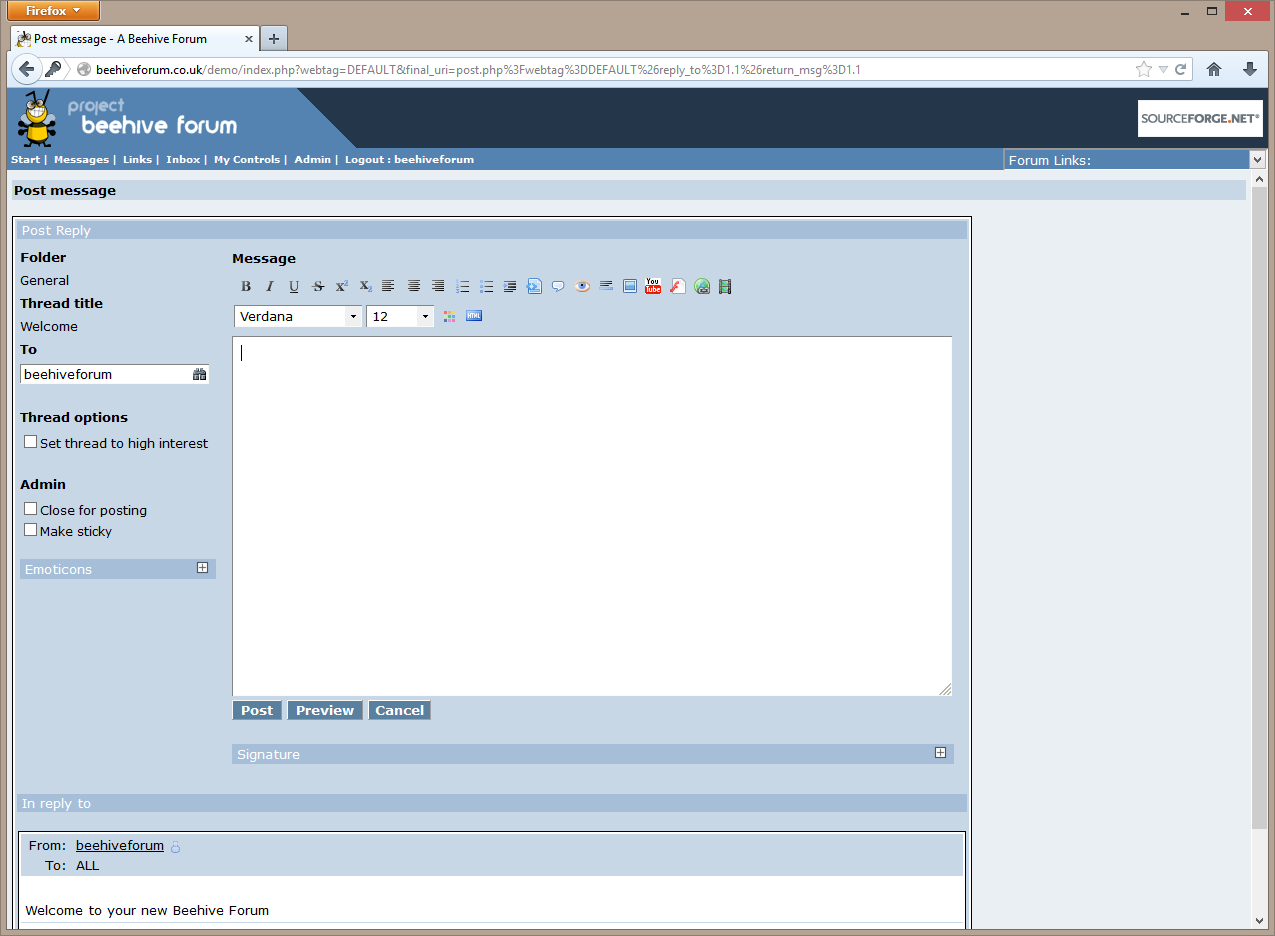Open the Admin menu item
The image size is (1275, 936).
point(312,159)
